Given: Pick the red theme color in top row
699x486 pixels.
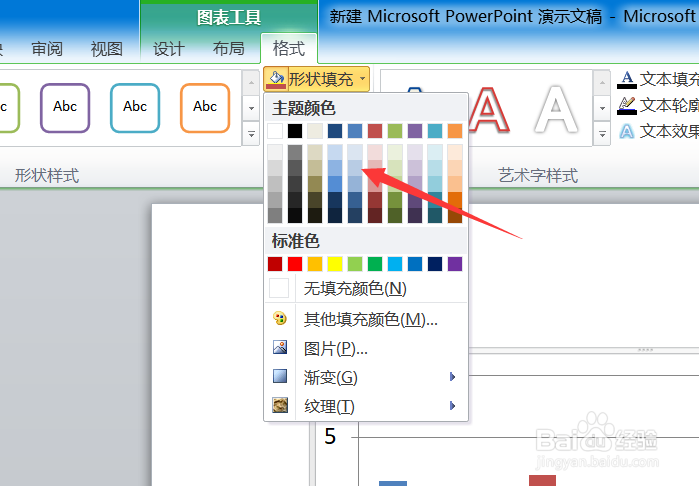Looking at the screenshot, I should (x=375, y=131).
